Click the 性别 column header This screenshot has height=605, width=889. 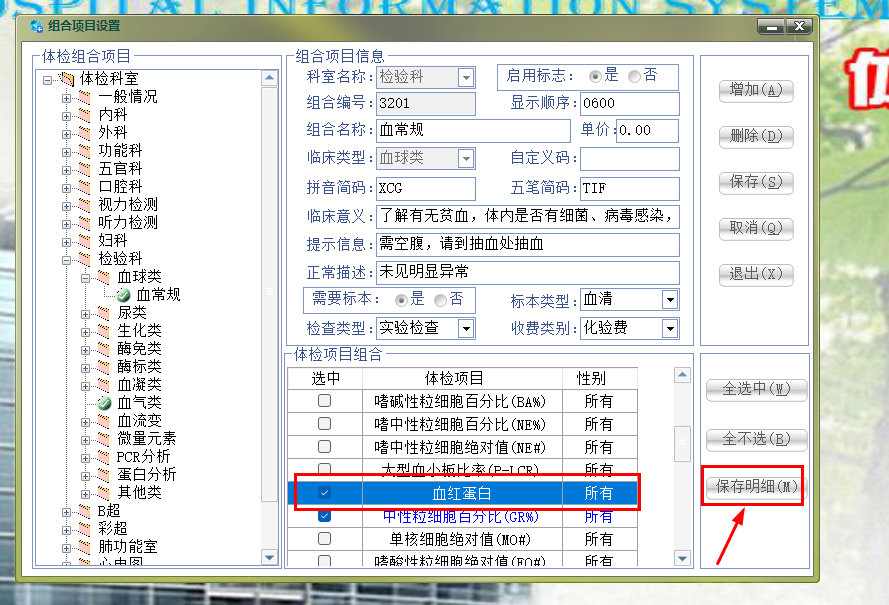click(599, 379)
